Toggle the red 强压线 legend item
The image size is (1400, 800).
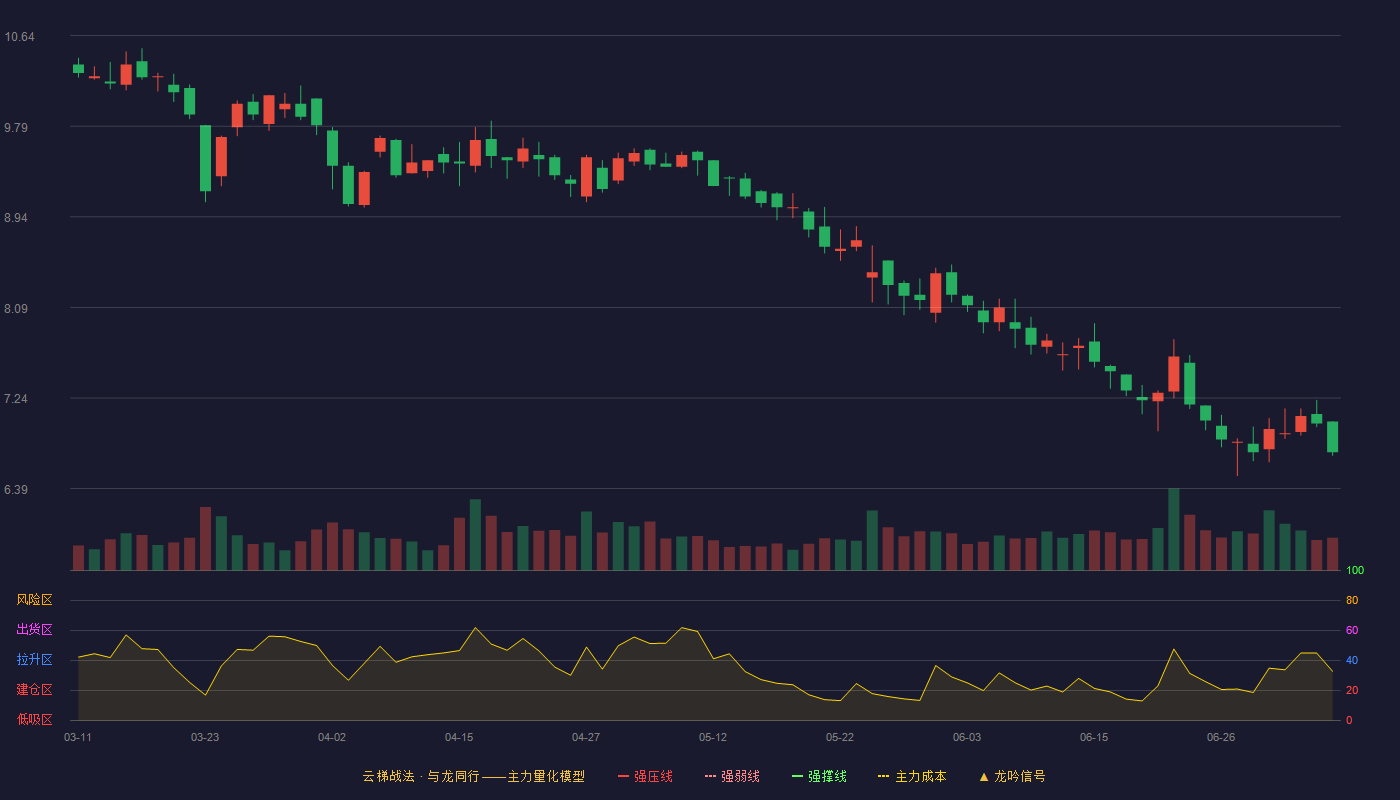pyautogui.click(x=645, y=776)
